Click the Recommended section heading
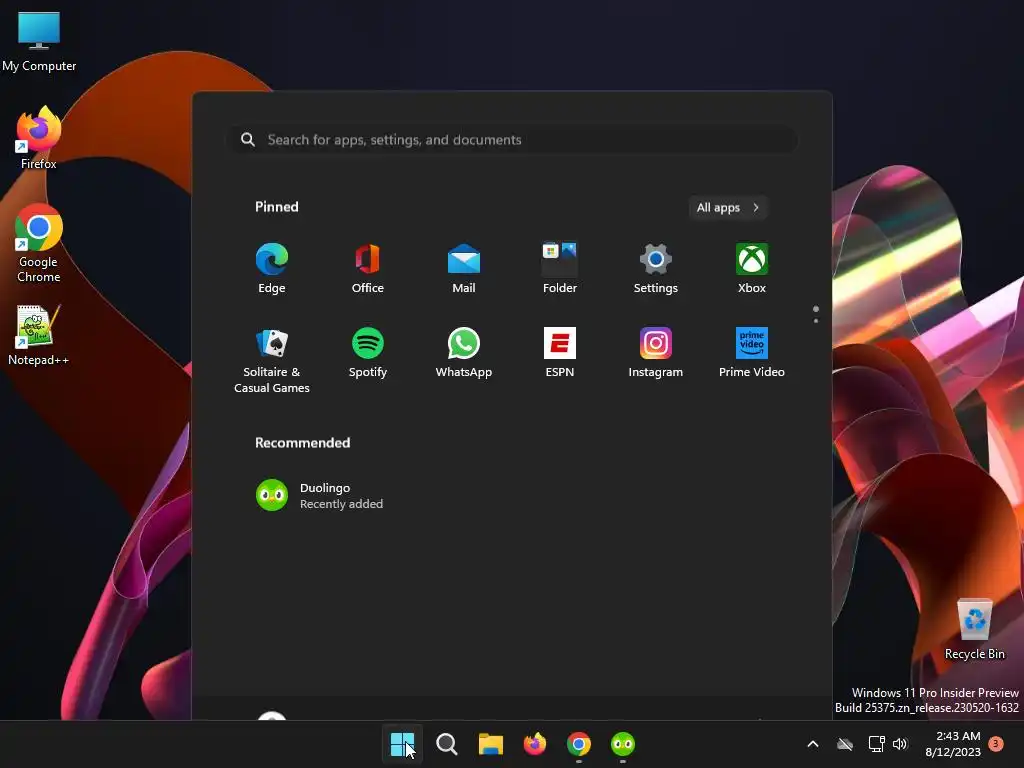 [302, 443]
